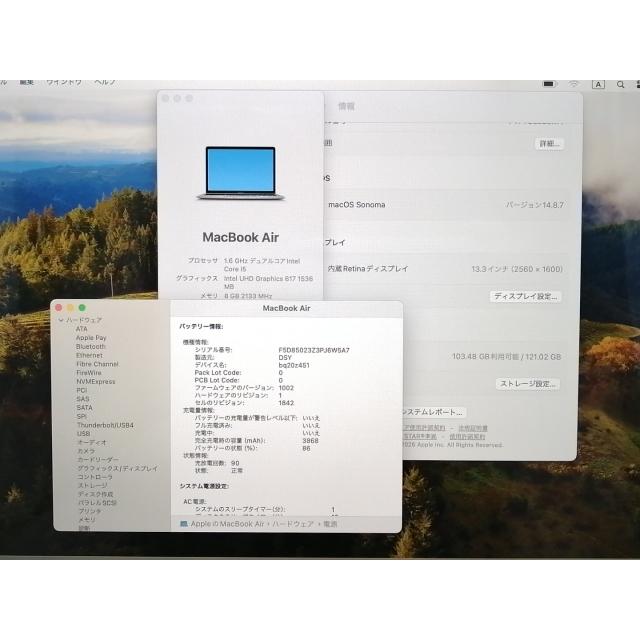Select Thunderbolt/USB4 in the sidebar
The image size is (640, 640).
click(105, 425)
